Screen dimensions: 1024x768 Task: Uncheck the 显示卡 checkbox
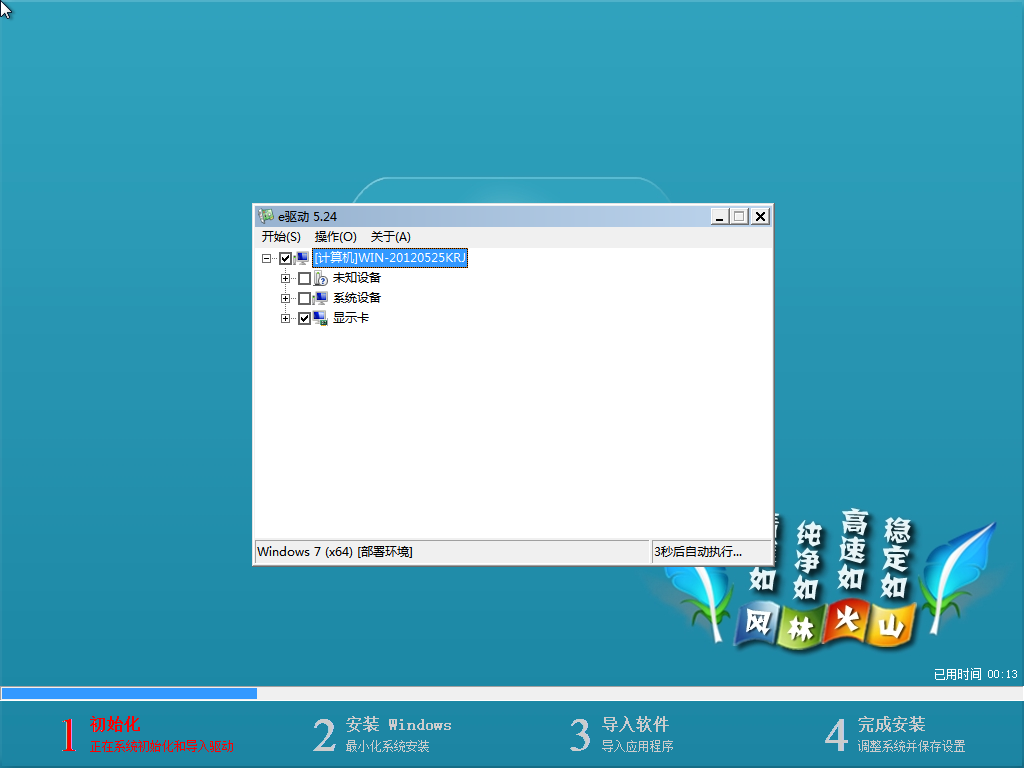[x=304, y=319]
